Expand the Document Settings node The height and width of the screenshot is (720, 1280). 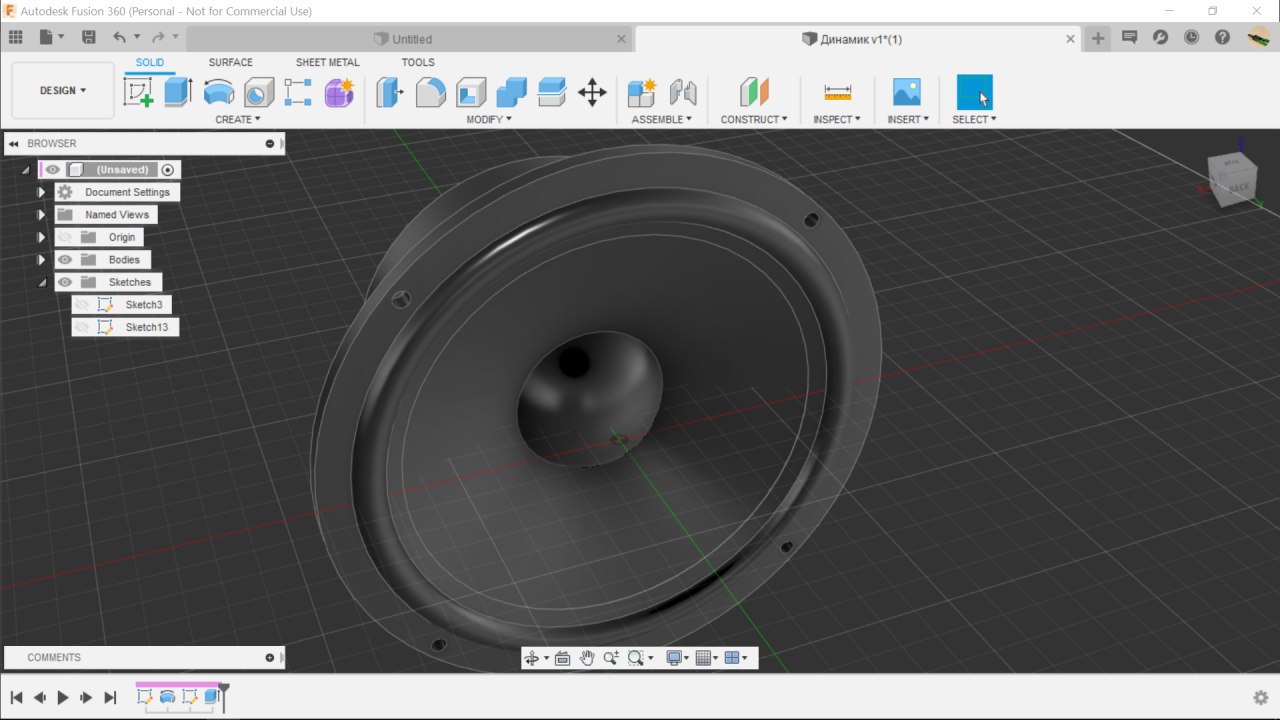pos(41,192)
